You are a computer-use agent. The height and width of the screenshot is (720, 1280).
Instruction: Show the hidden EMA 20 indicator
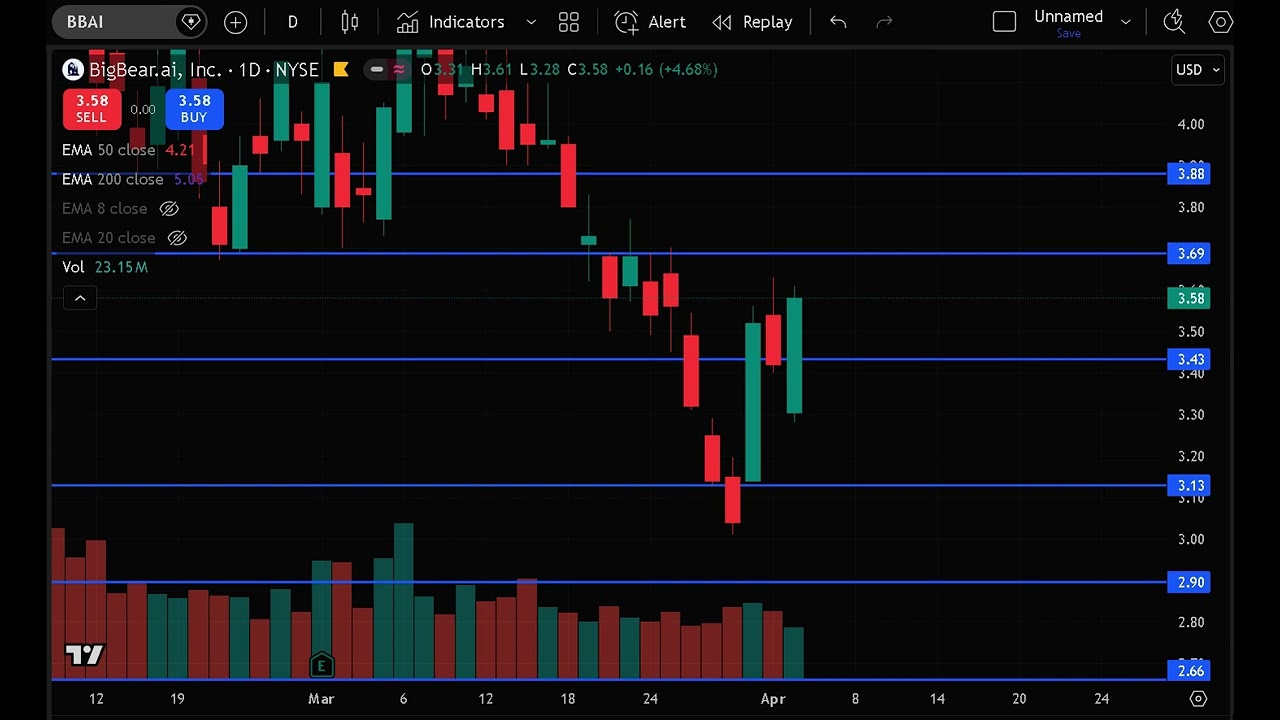point(177,238)
